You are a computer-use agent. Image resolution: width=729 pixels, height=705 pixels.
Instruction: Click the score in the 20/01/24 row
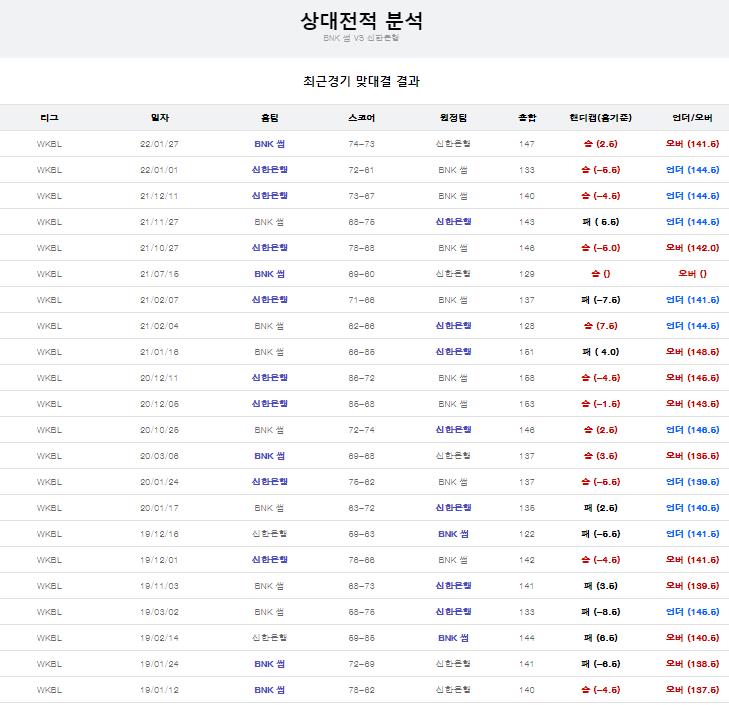361,482
